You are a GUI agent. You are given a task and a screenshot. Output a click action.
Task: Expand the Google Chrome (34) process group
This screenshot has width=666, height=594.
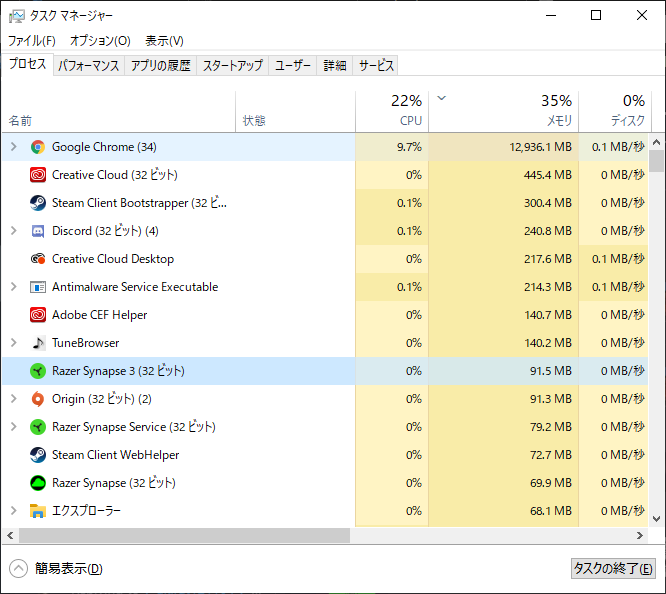14,147
